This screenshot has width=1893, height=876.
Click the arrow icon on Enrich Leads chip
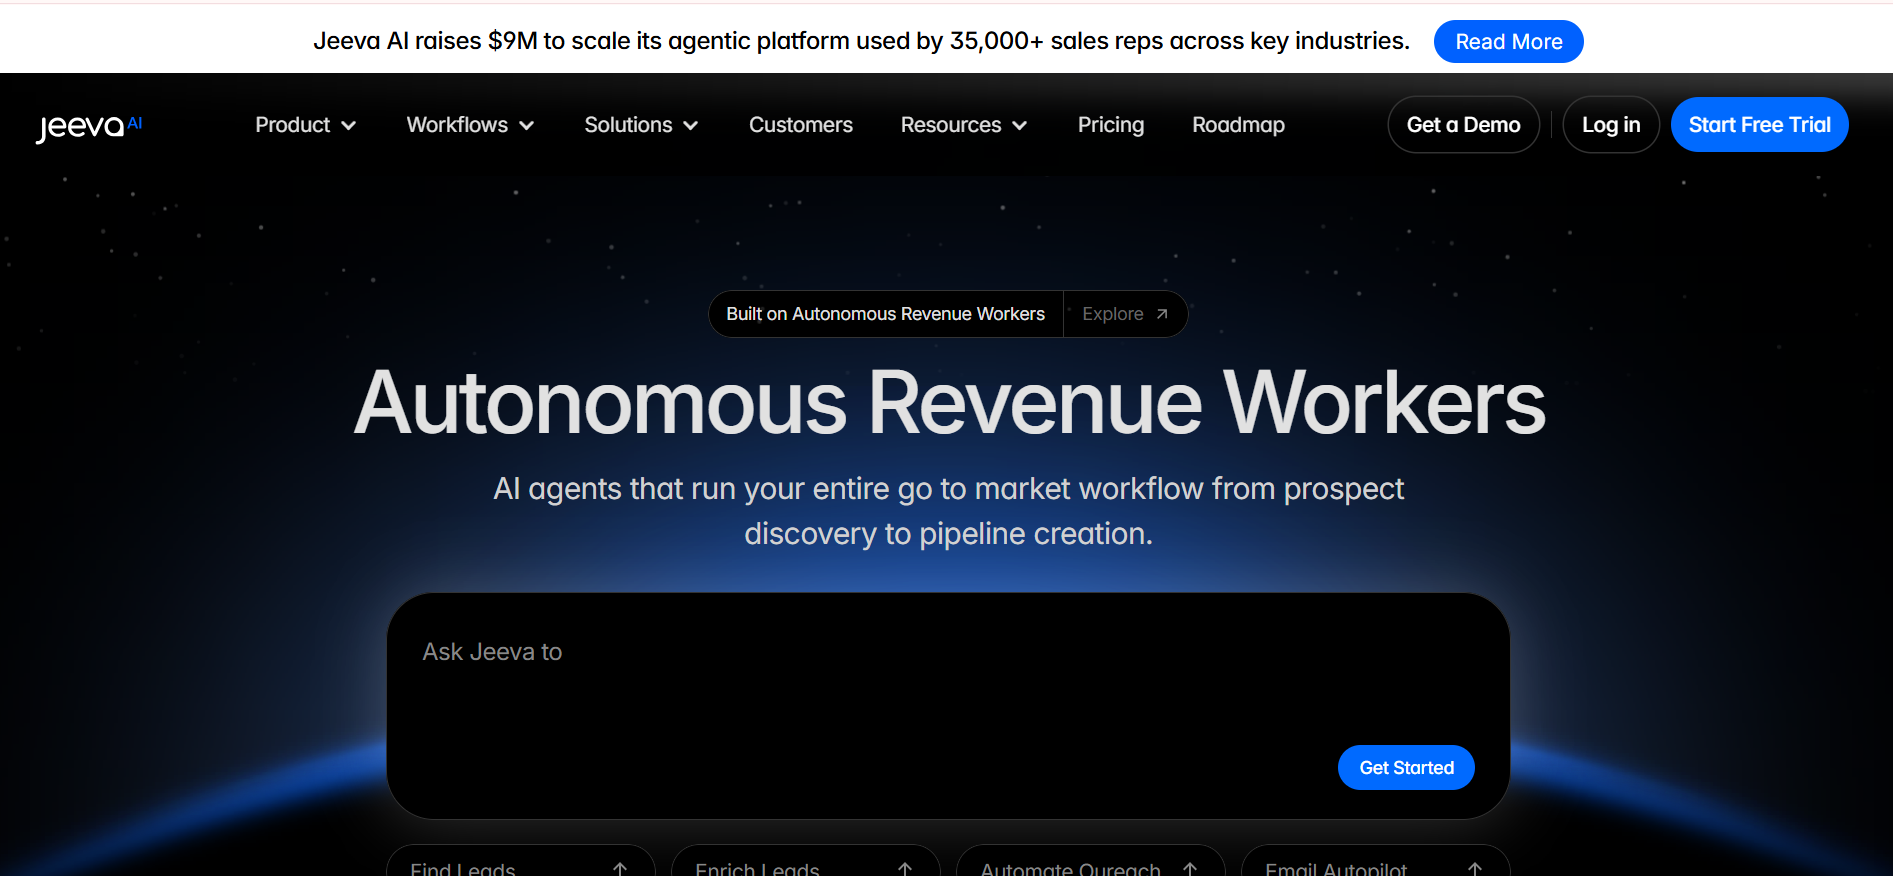point(905,868)
